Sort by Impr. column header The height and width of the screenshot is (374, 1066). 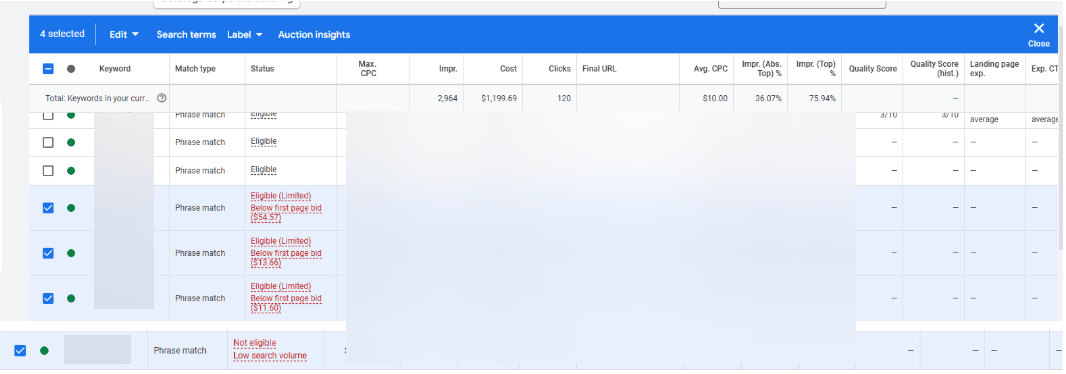point(448,69)
